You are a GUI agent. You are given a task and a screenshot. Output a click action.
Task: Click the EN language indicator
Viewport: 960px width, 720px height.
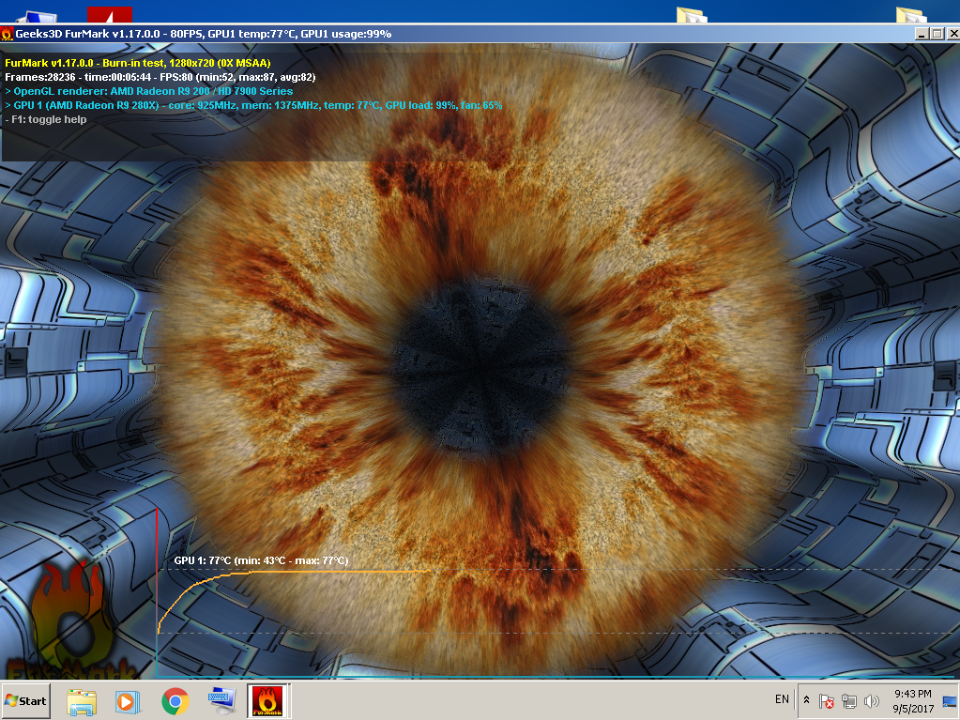[x=782, y=699]
